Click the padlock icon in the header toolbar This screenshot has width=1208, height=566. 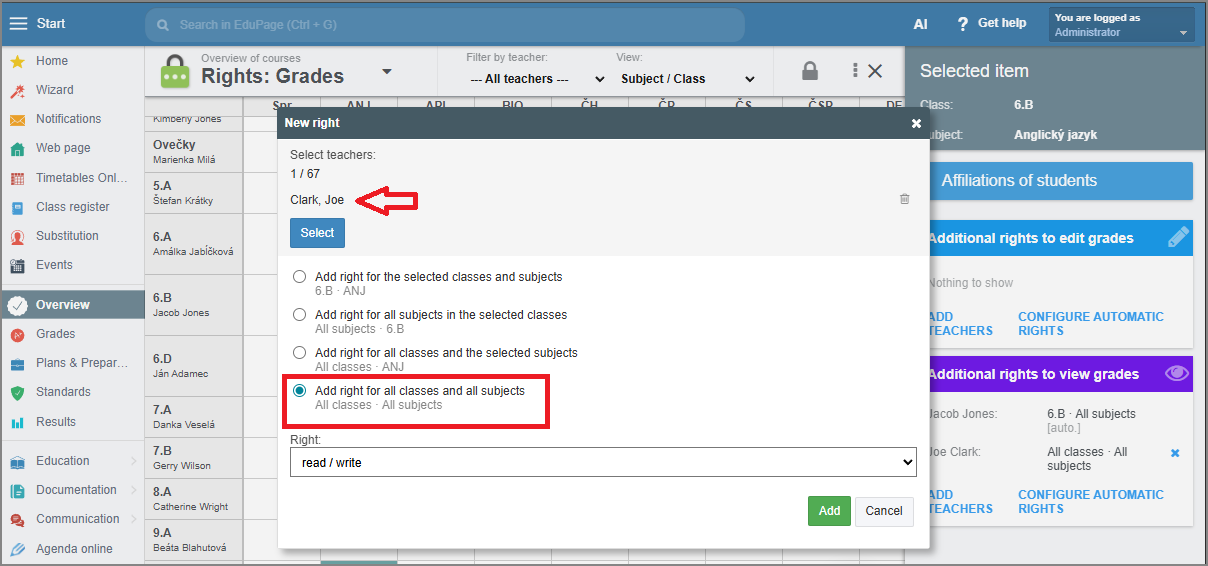pos(810,71)
